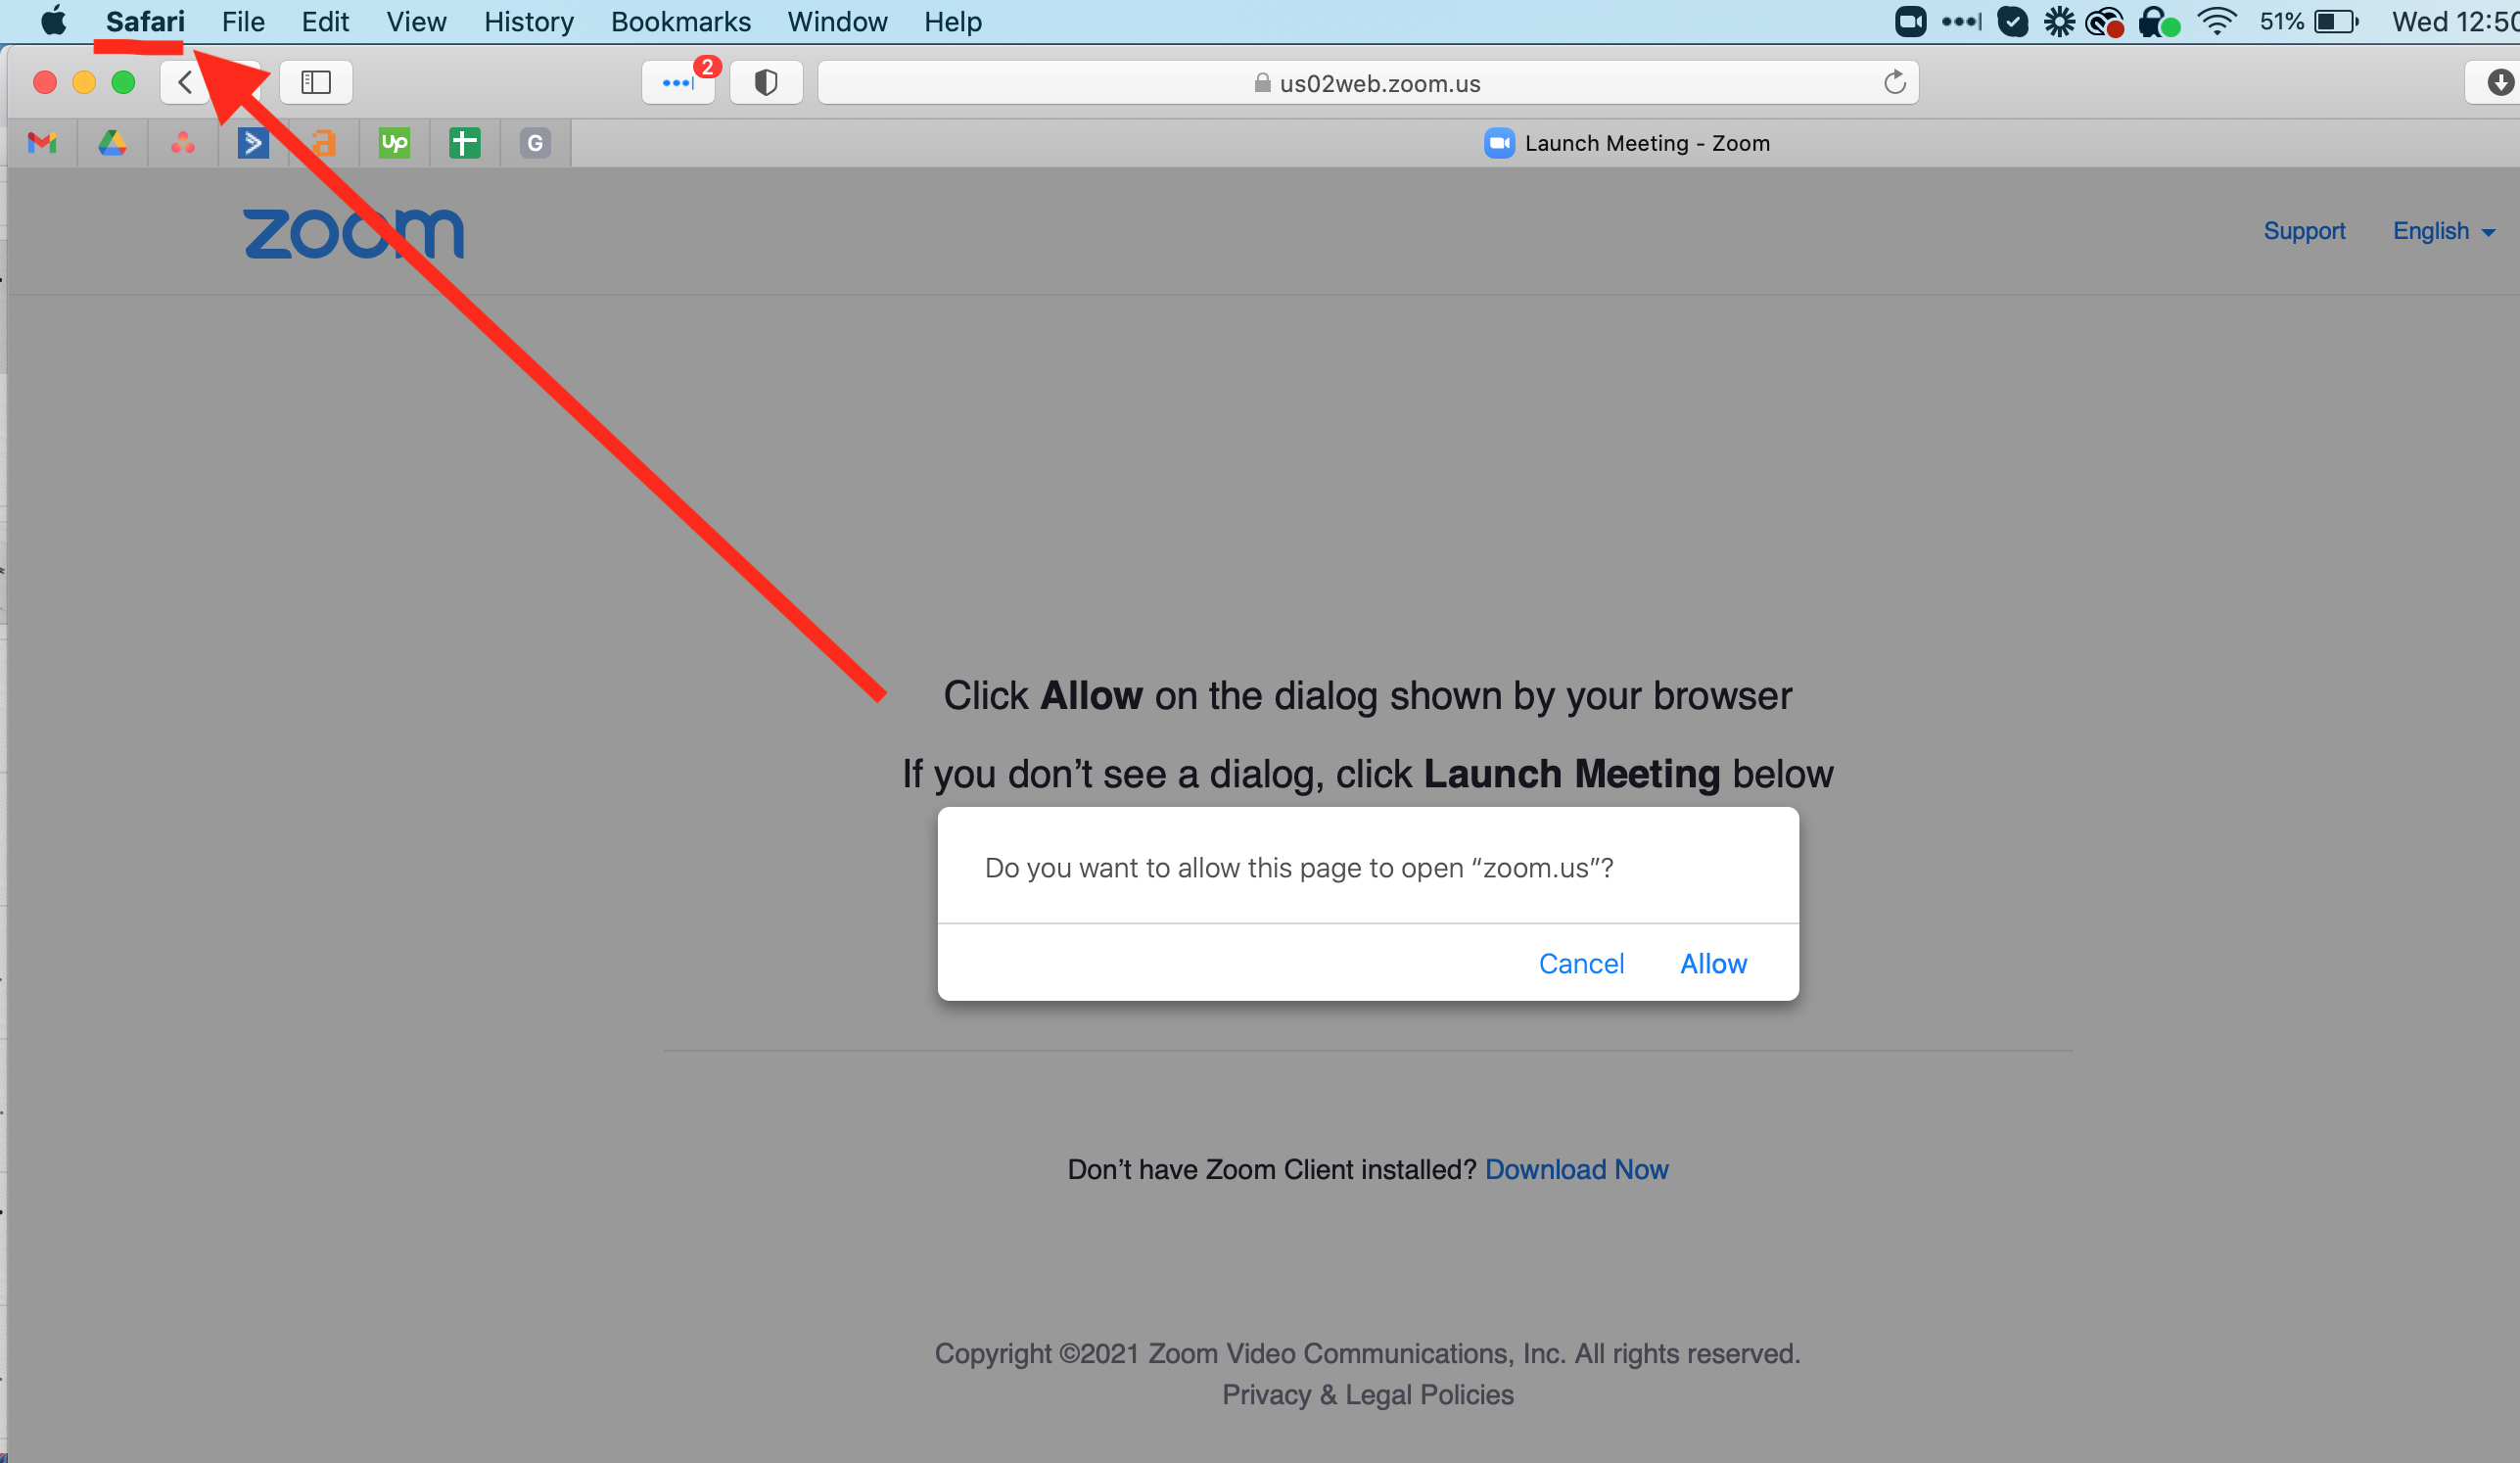The height and width of the screenshot is (1463, 2520).
Task: Click the privacy shield icon
Action: click(x=766, y=82)
